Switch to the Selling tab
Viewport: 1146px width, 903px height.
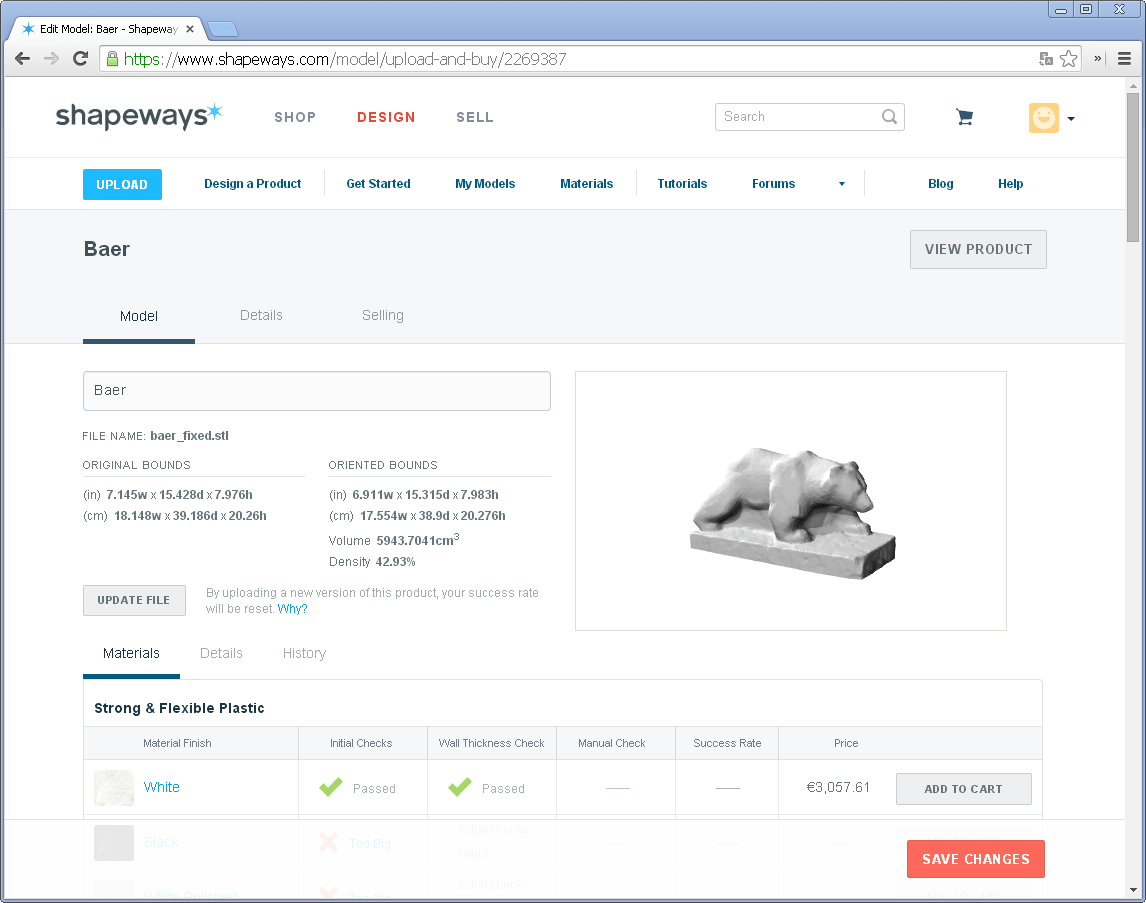click(383, 315)
